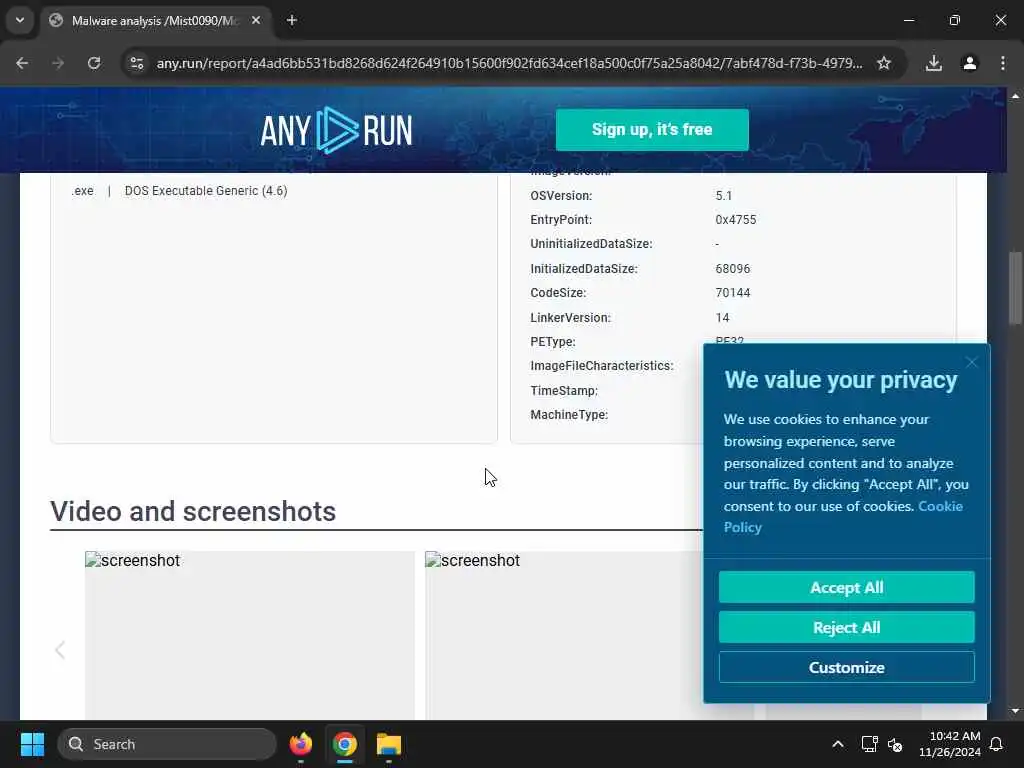Click the Video and screenshots heading
This screenshot has width=1024, height=768.
pyautogui.click(x=193, y=511)
